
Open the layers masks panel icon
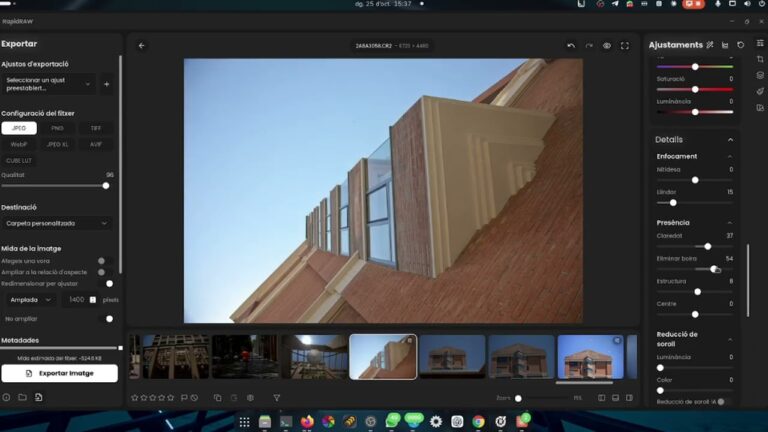[x=760, y=75]
